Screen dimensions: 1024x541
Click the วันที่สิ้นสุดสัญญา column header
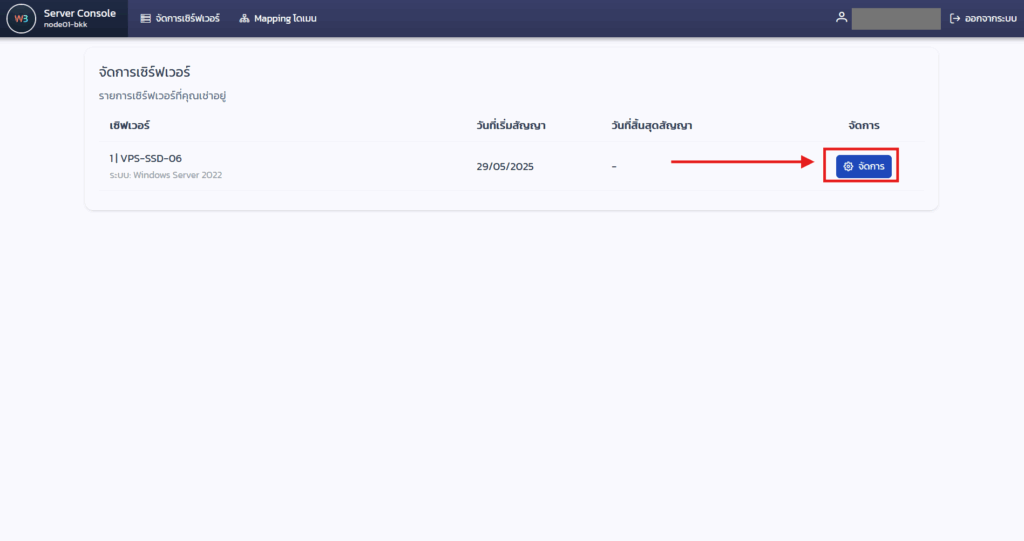point(652,125)
